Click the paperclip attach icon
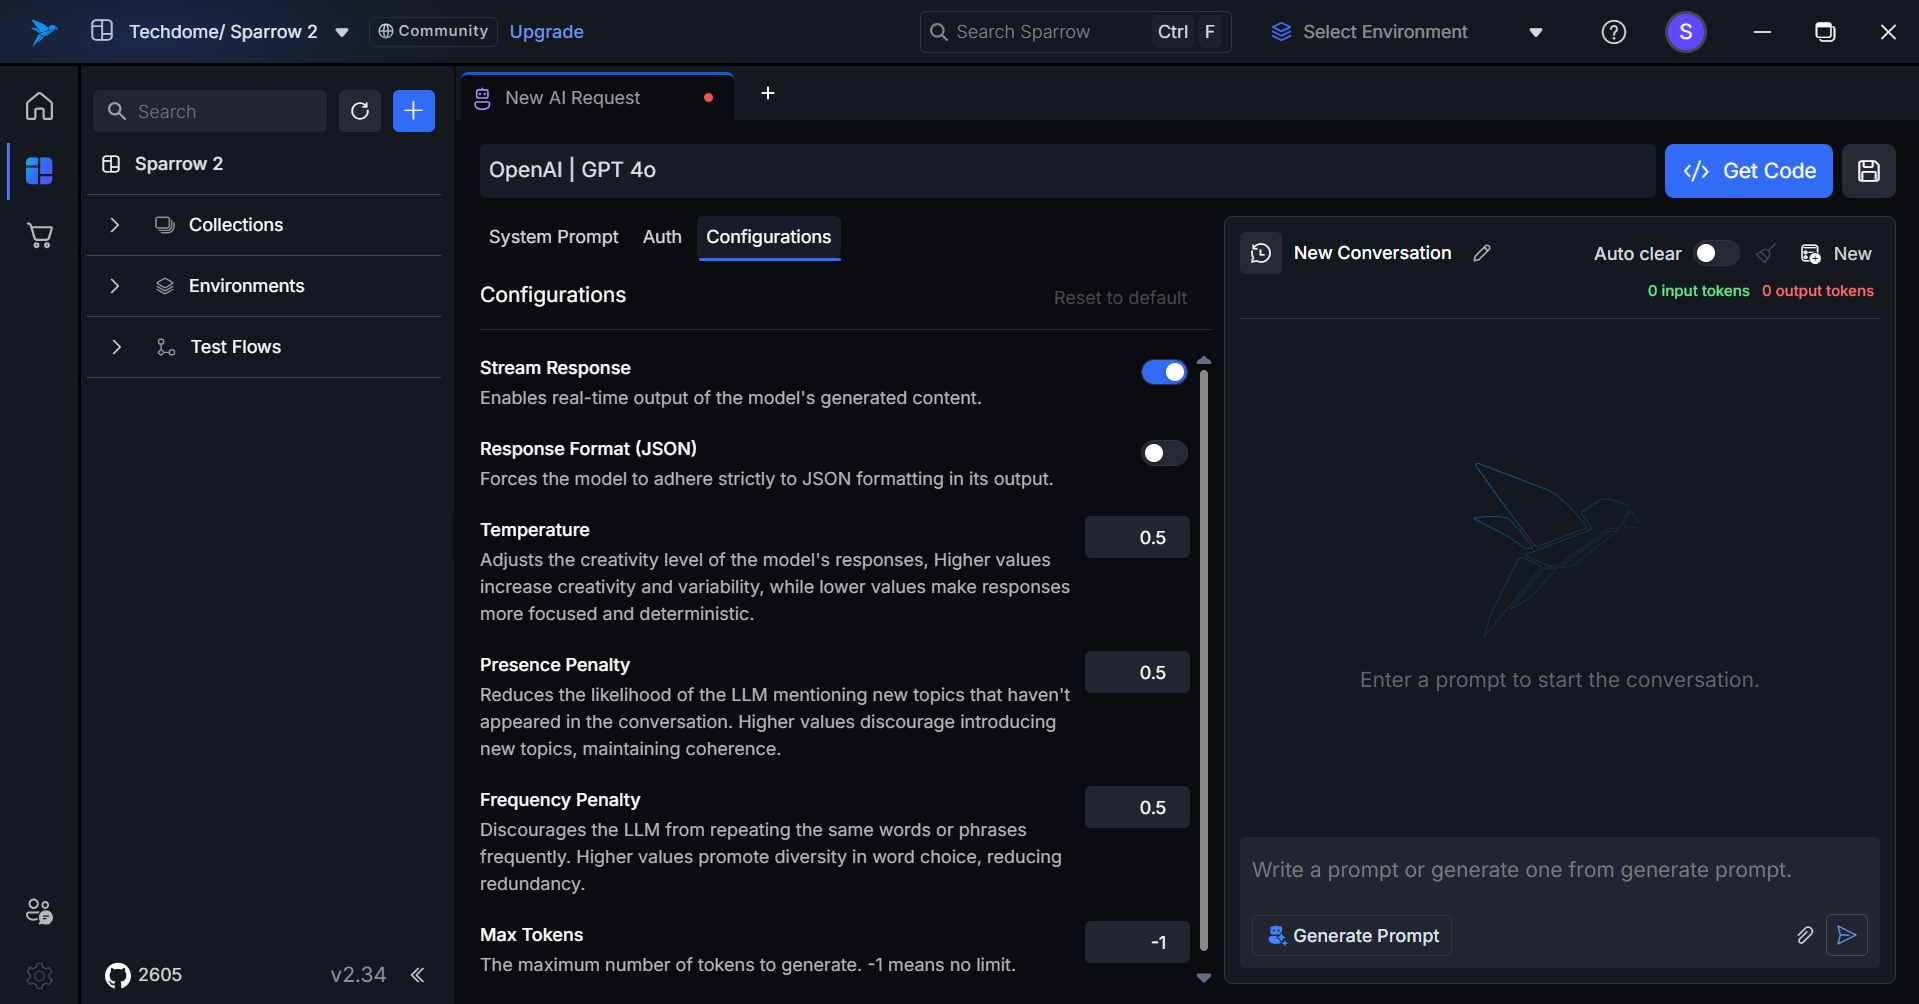 [x=1804, y=935]
